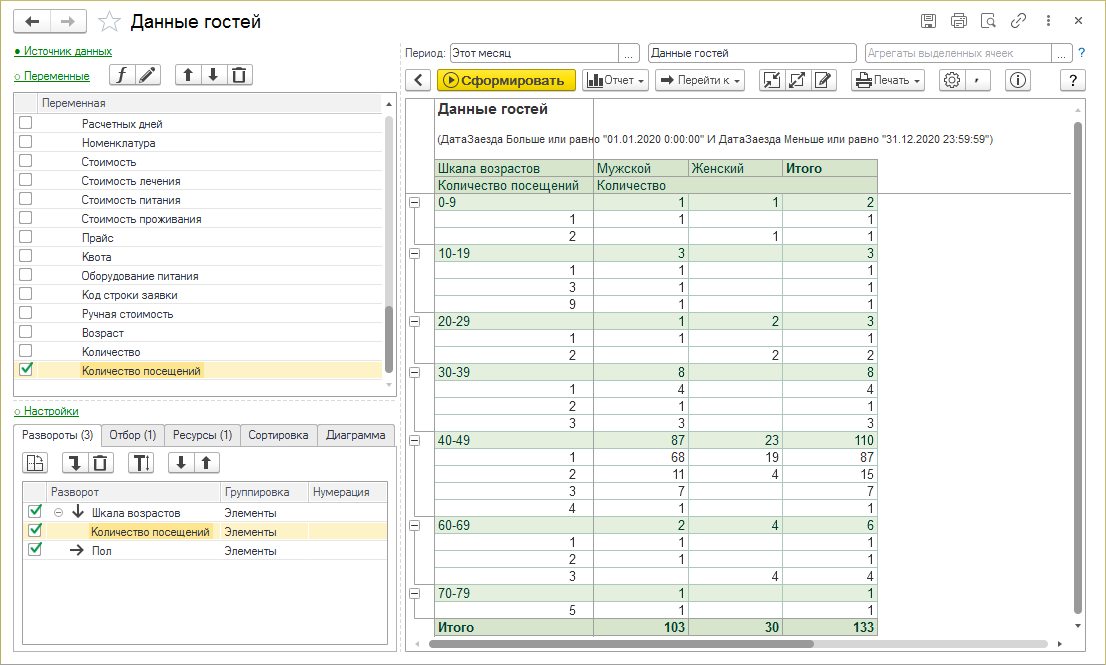Open the Печать dropdown menu
The height and width of the screenshot is (665, 1106).
(888, 81)
